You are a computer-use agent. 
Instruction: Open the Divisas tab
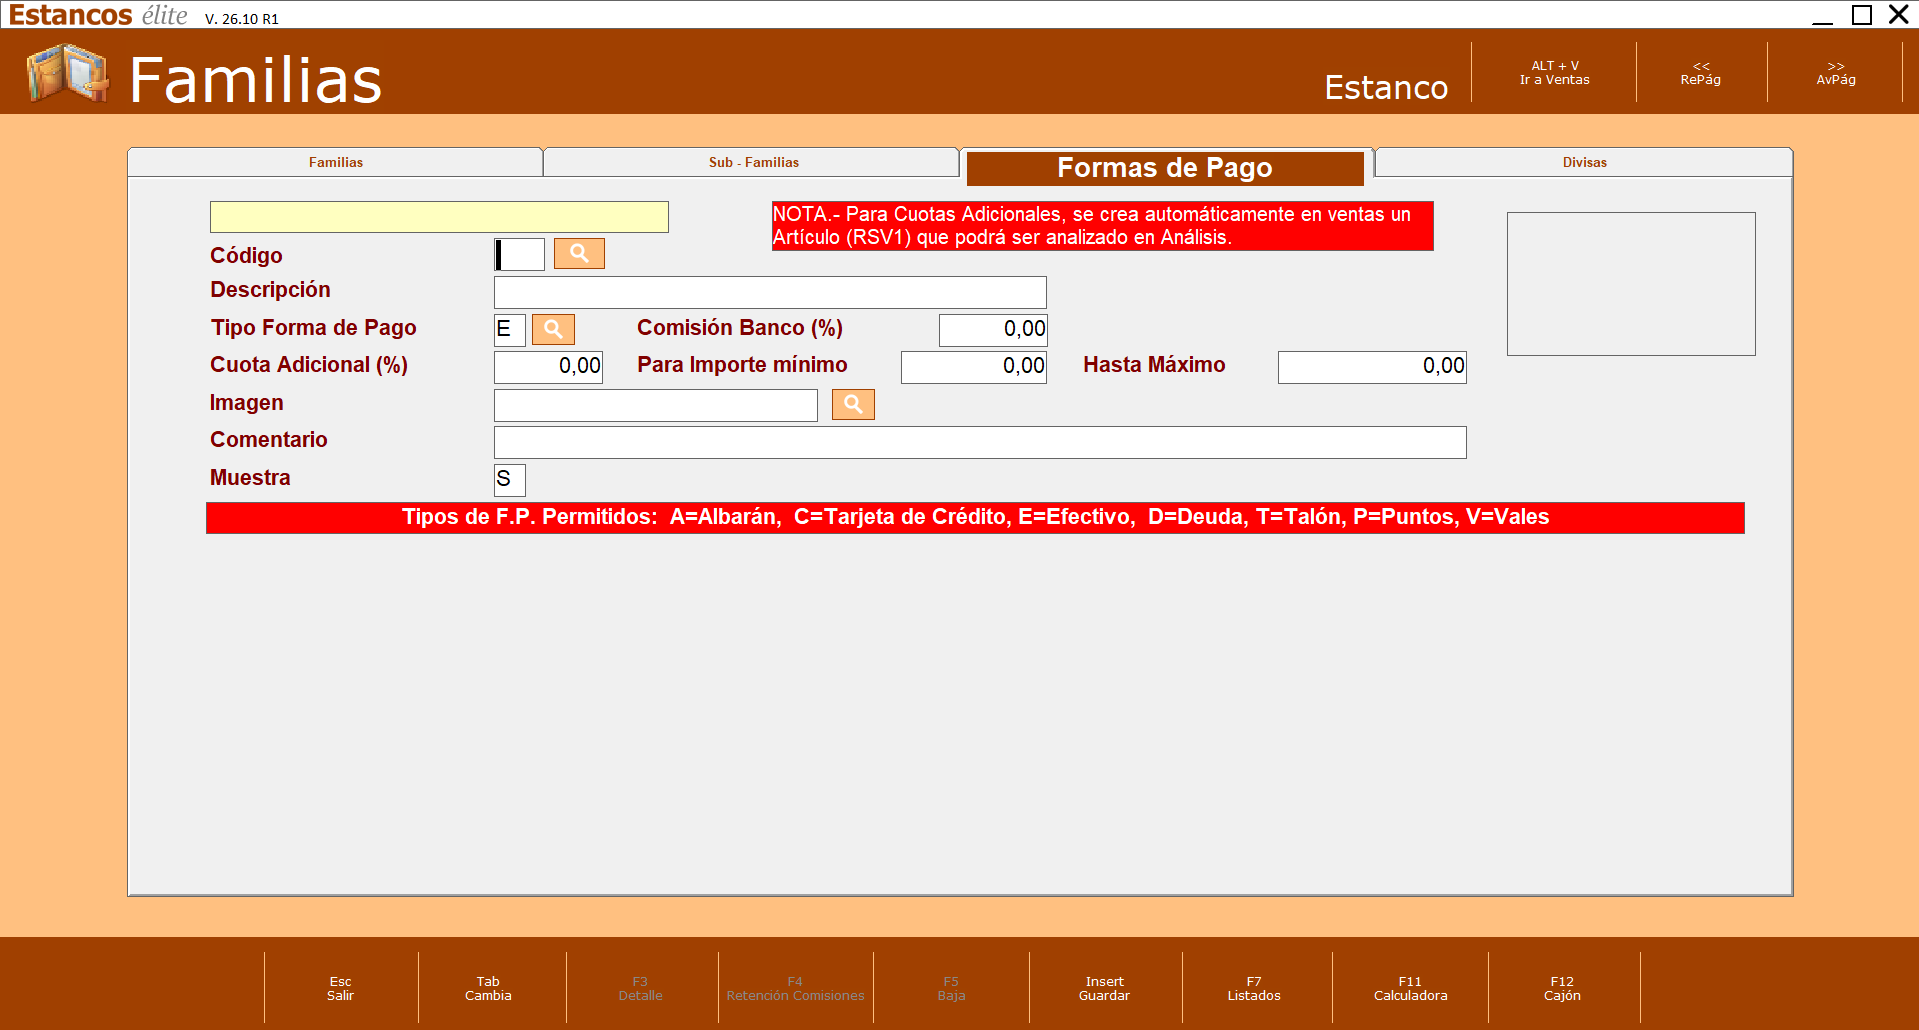(1584, 163)
